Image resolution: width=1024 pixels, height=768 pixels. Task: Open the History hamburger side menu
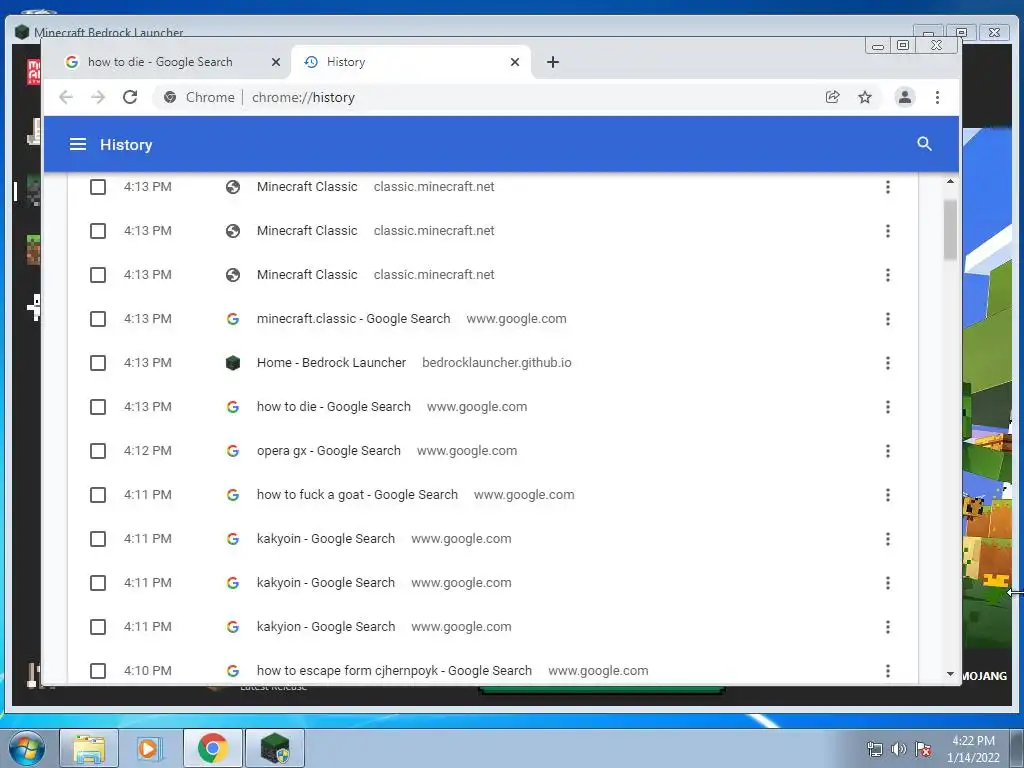[78, 144]
